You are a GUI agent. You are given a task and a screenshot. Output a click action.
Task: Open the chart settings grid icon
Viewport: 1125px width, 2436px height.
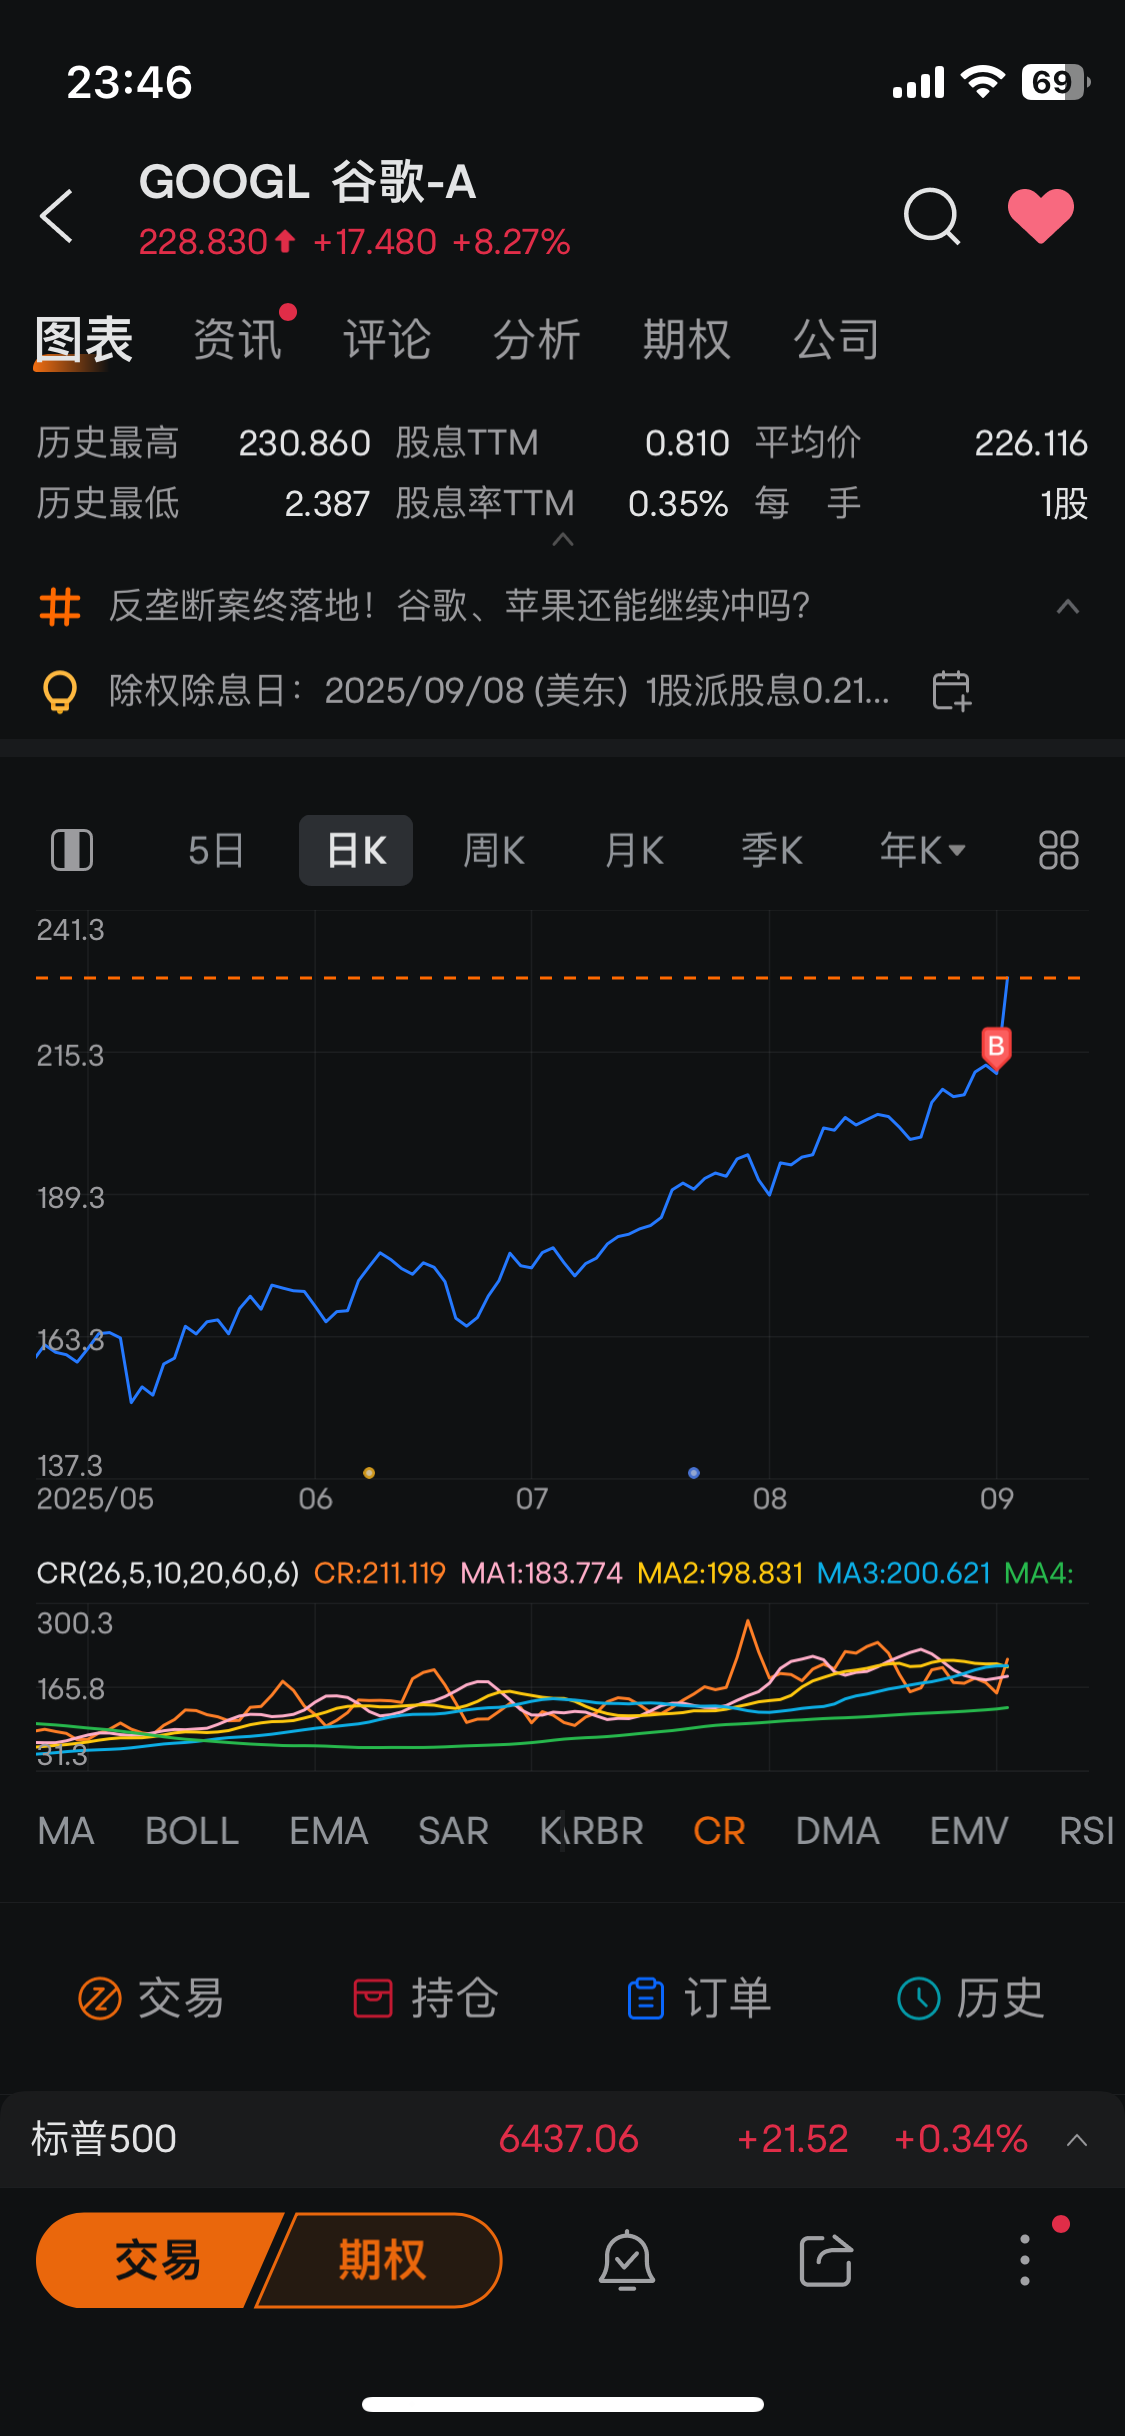point(1059,851)
